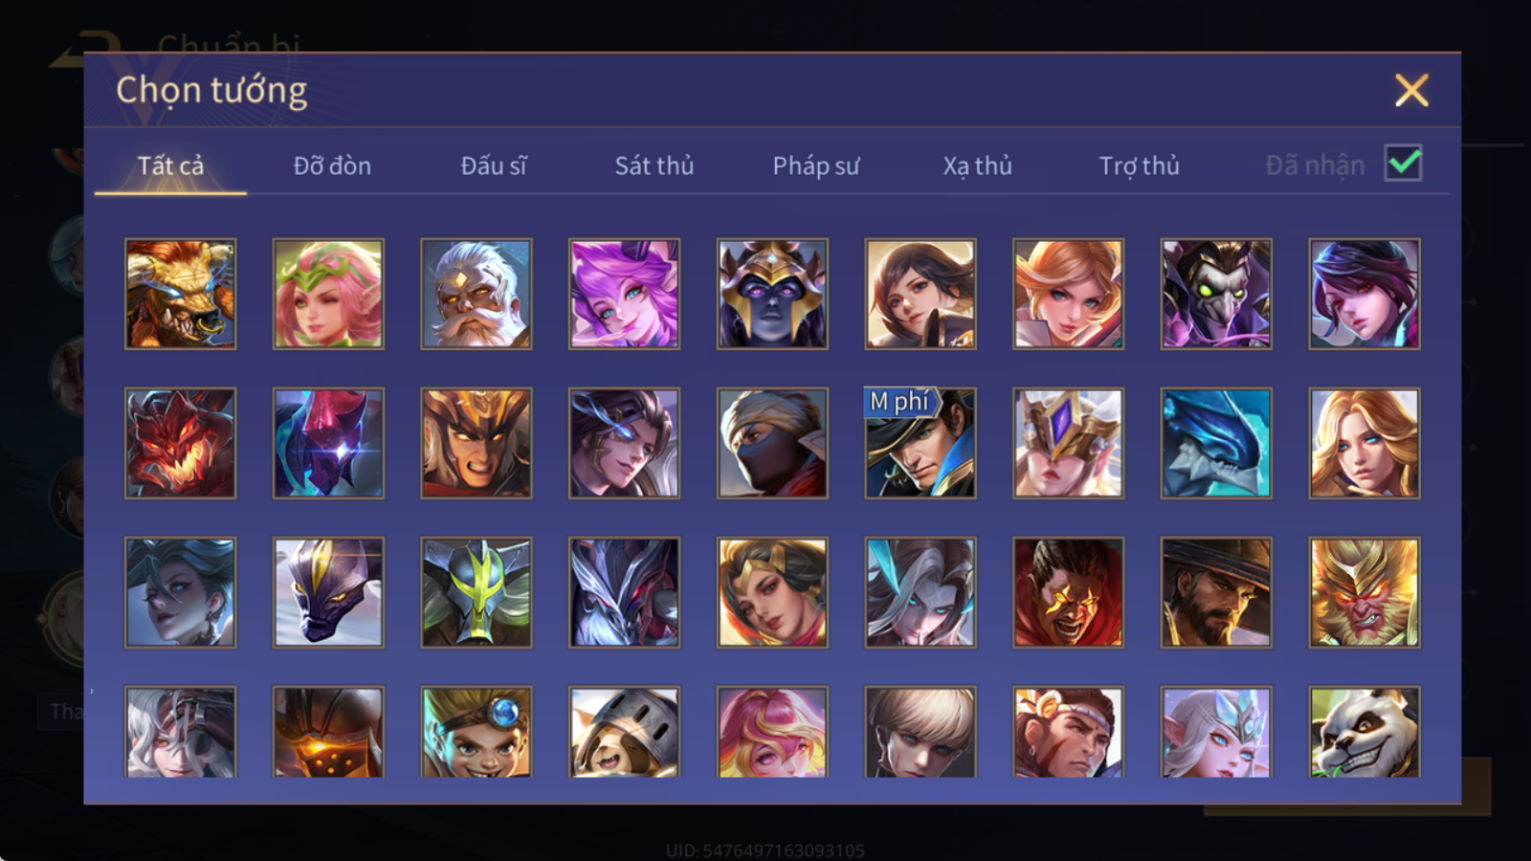Image resolution: width=1531 pixels, height=861 pixels.
Task: Select the blue shark creature hero
Action: click(x=1216, y=443)
